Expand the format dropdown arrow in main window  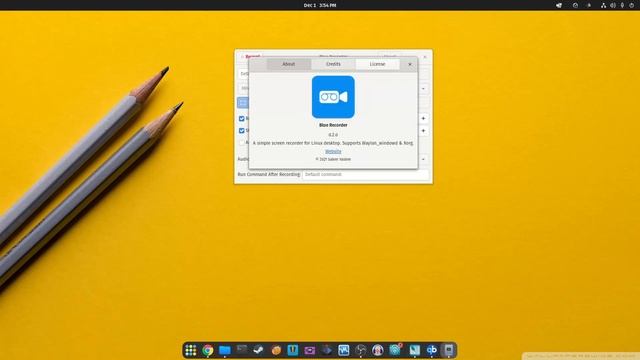pos(423,89)
